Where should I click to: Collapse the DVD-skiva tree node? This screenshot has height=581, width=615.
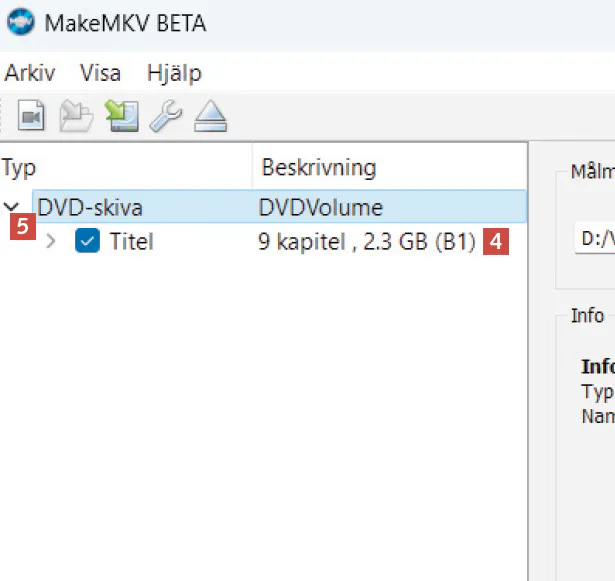click(11, 206)
